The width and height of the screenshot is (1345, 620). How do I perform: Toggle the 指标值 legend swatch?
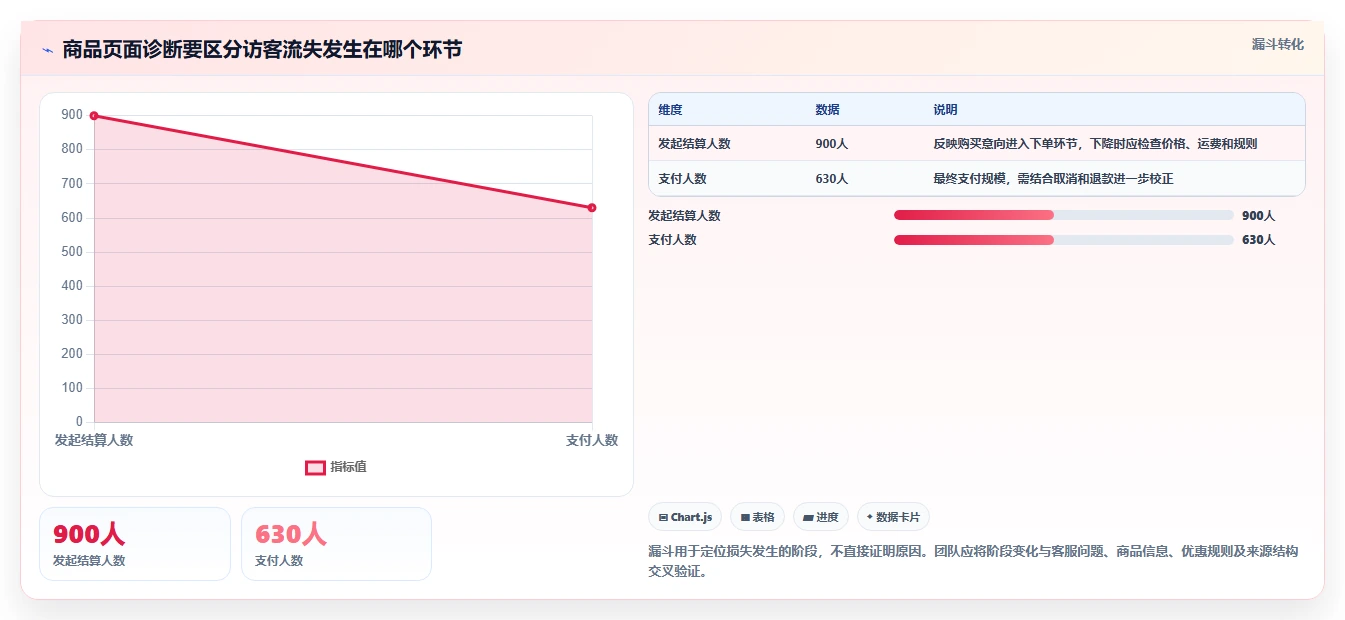(x=315, y=467)
